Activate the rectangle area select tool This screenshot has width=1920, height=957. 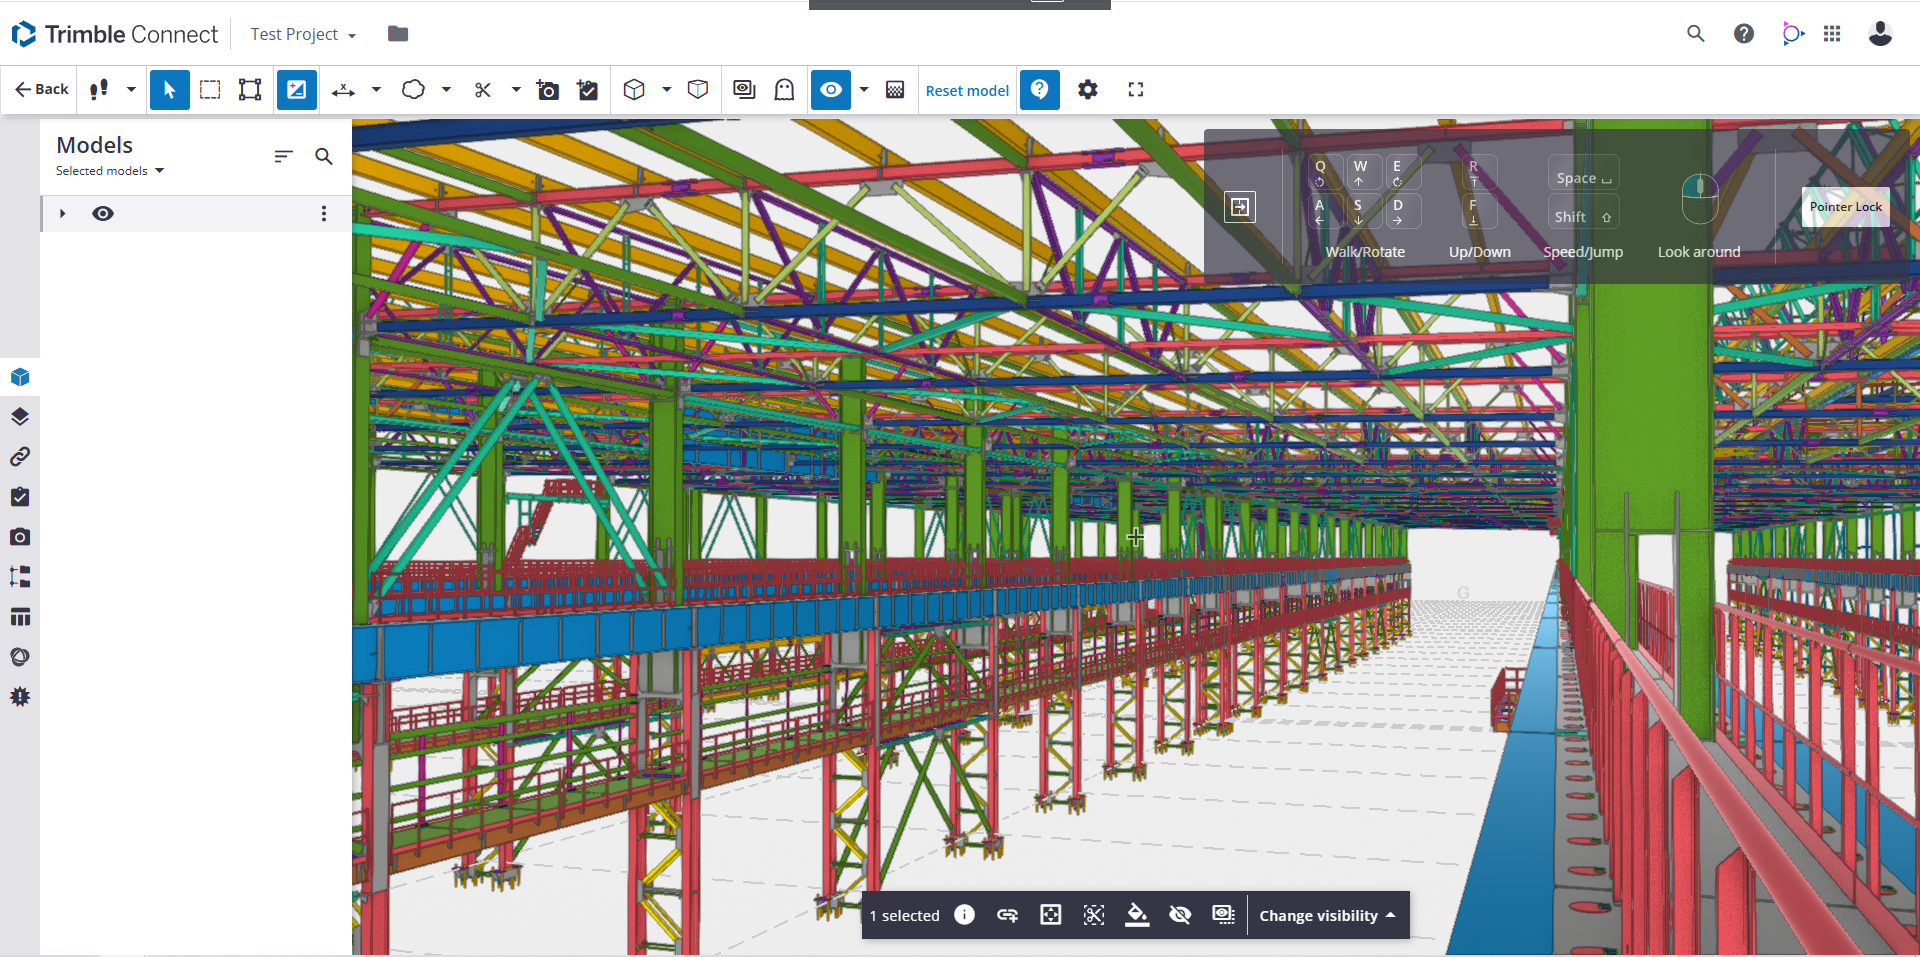tap(210, 90)
